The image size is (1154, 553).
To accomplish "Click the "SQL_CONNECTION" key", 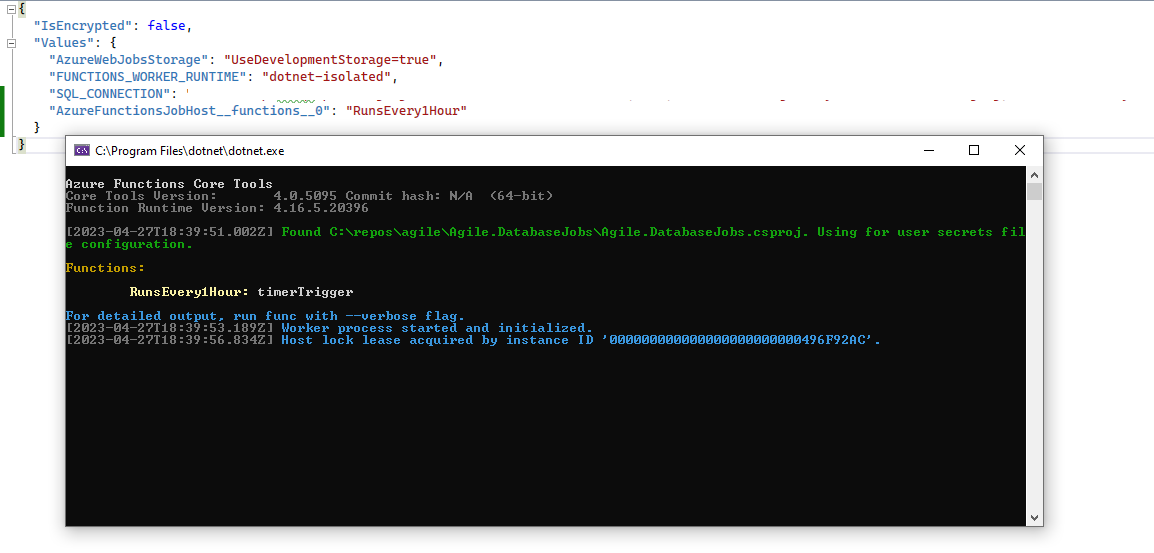I will click(x=110, y=94).
